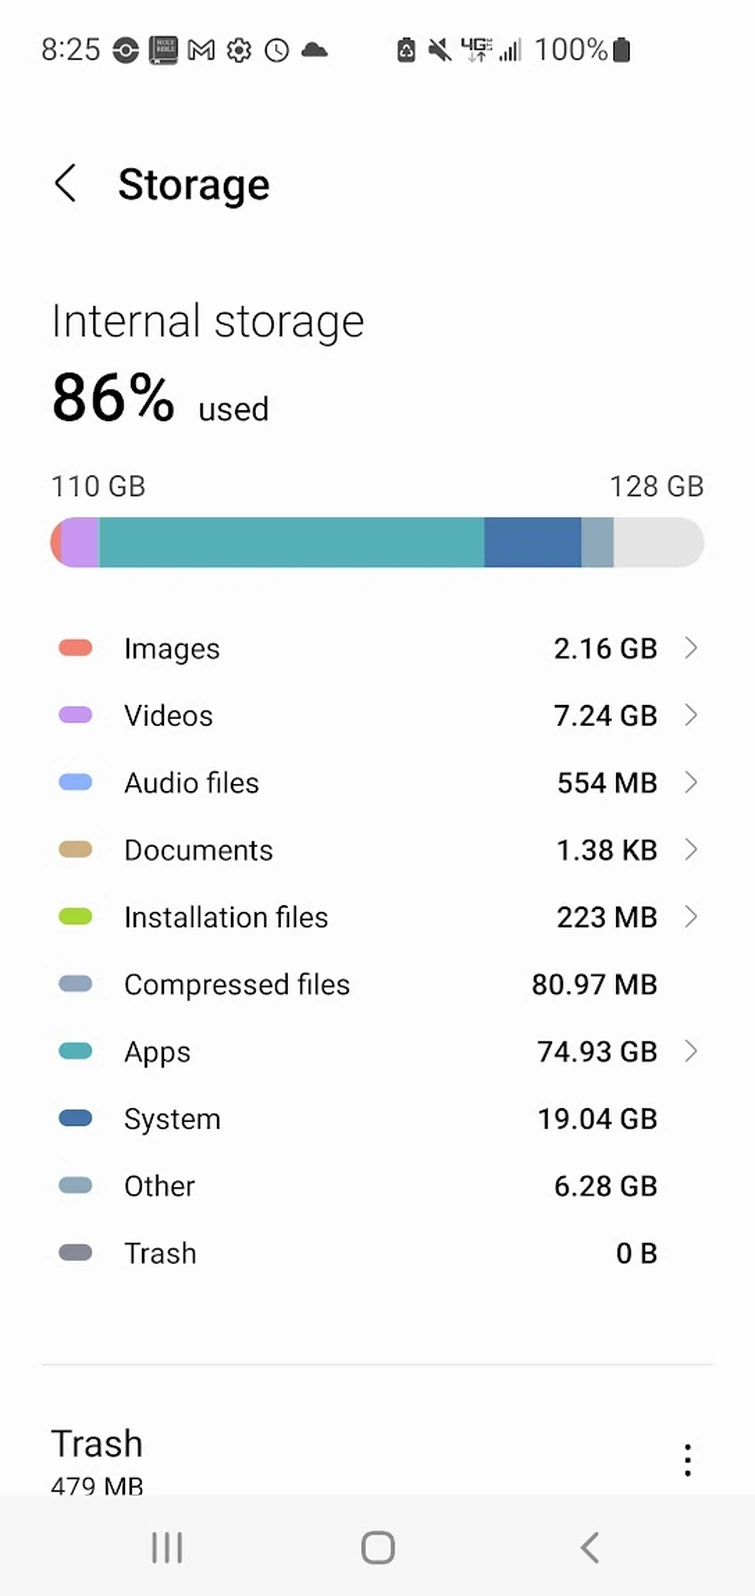Expand the Images chevron arrow
The height and width of the screenshot is (1596, 755).
pyautogui.click(x=690, y=648)
